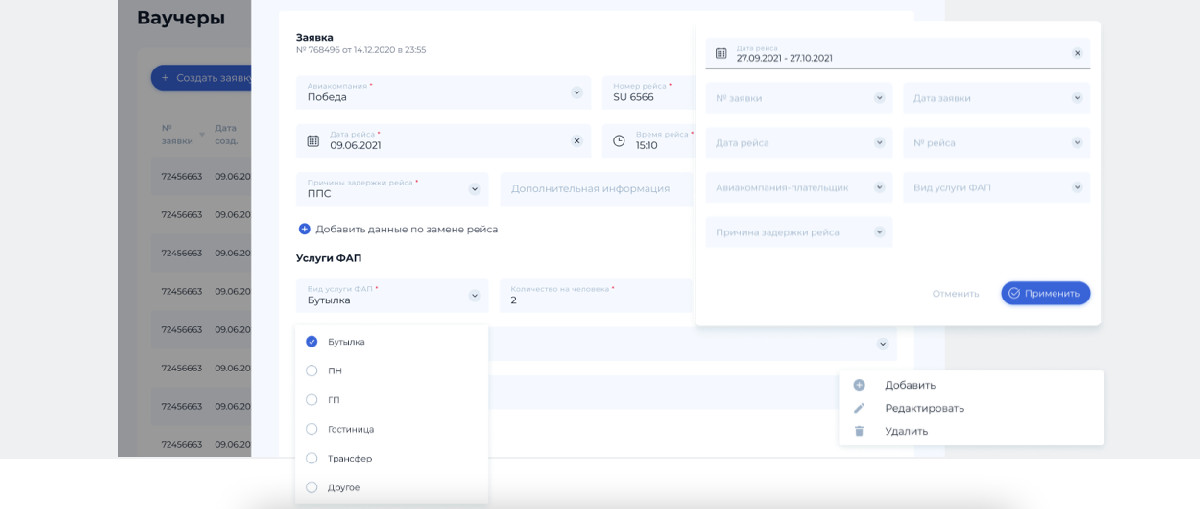
Task: Click the calendar icon in the filter date range
Action: [x=721, y=53]
